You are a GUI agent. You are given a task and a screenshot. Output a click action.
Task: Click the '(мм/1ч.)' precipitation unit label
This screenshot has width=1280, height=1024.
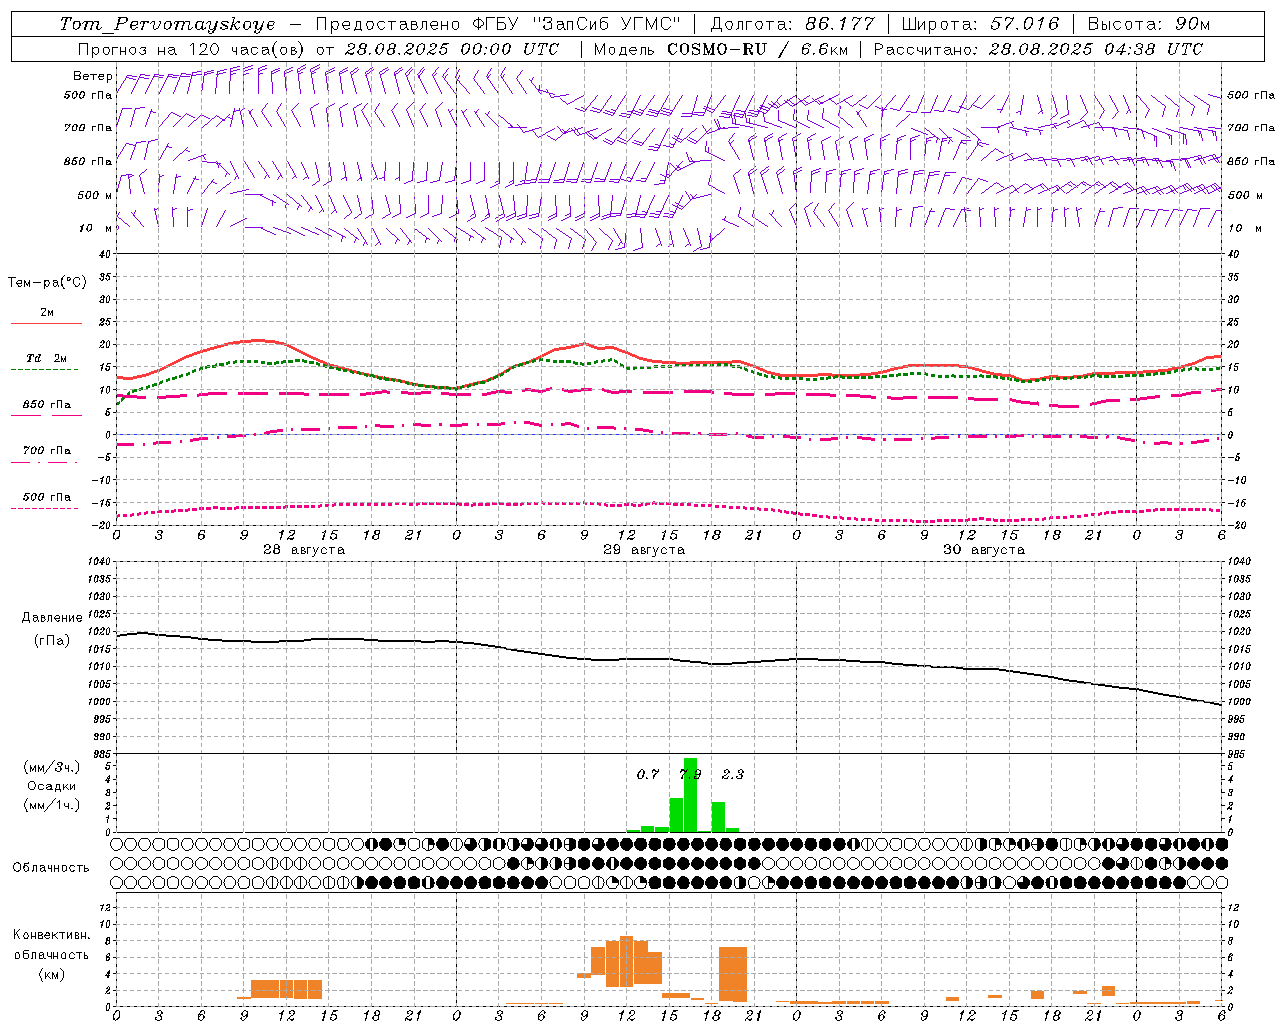52,805
